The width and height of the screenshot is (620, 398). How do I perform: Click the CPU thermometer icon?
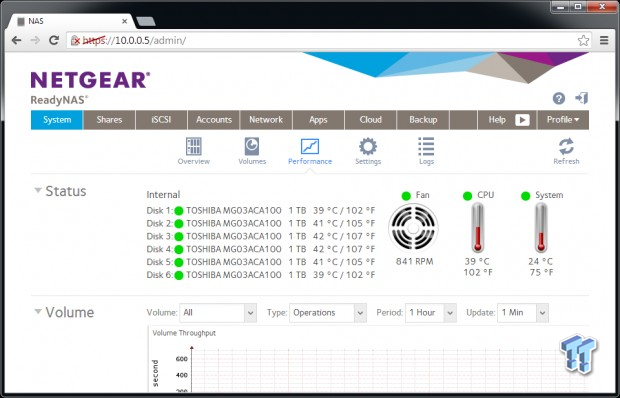(x=478, y=228)
